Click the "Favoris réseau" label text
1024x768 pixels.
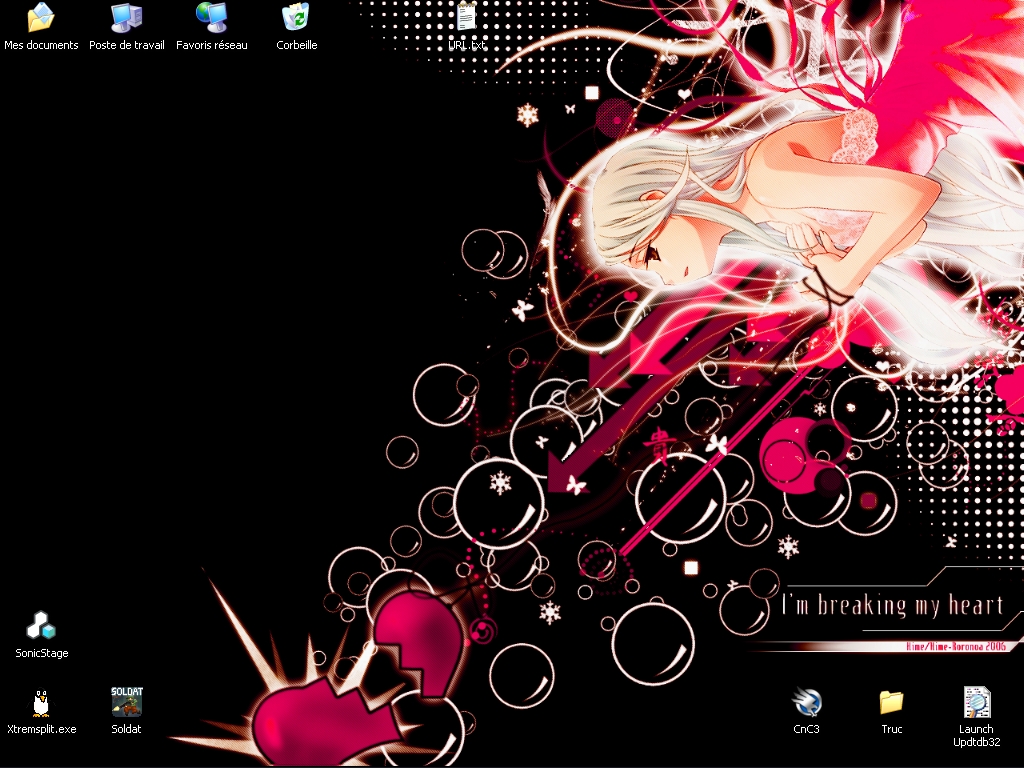tap(212, 45)
